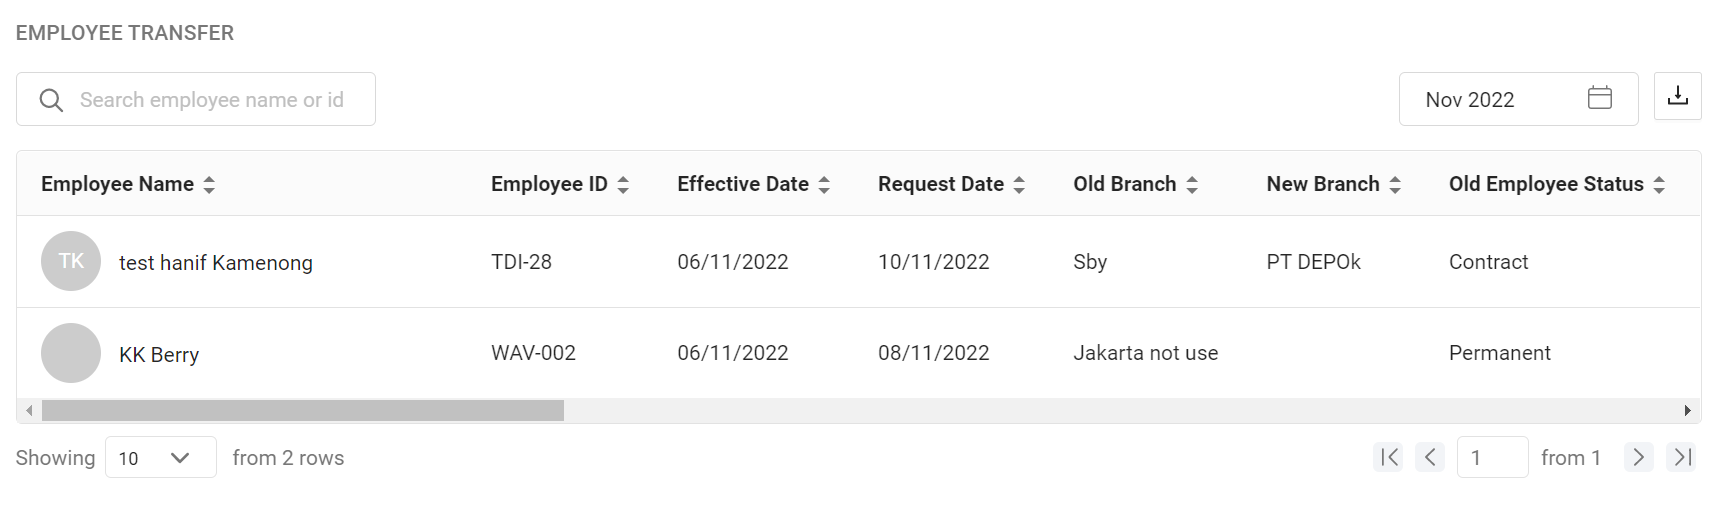This screenshot has height=510, width=1724.
Task: Click the download export icon
Action: coord(1677,96)
